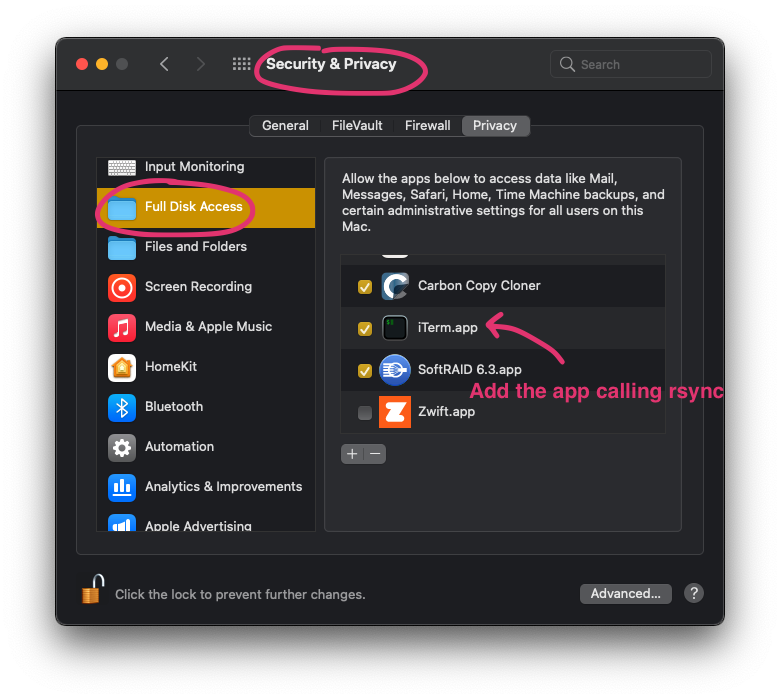Select Apple Advertising category
The height and width of the screenshot is (699, 780).
pyautogui.click(x=206, y=521)
